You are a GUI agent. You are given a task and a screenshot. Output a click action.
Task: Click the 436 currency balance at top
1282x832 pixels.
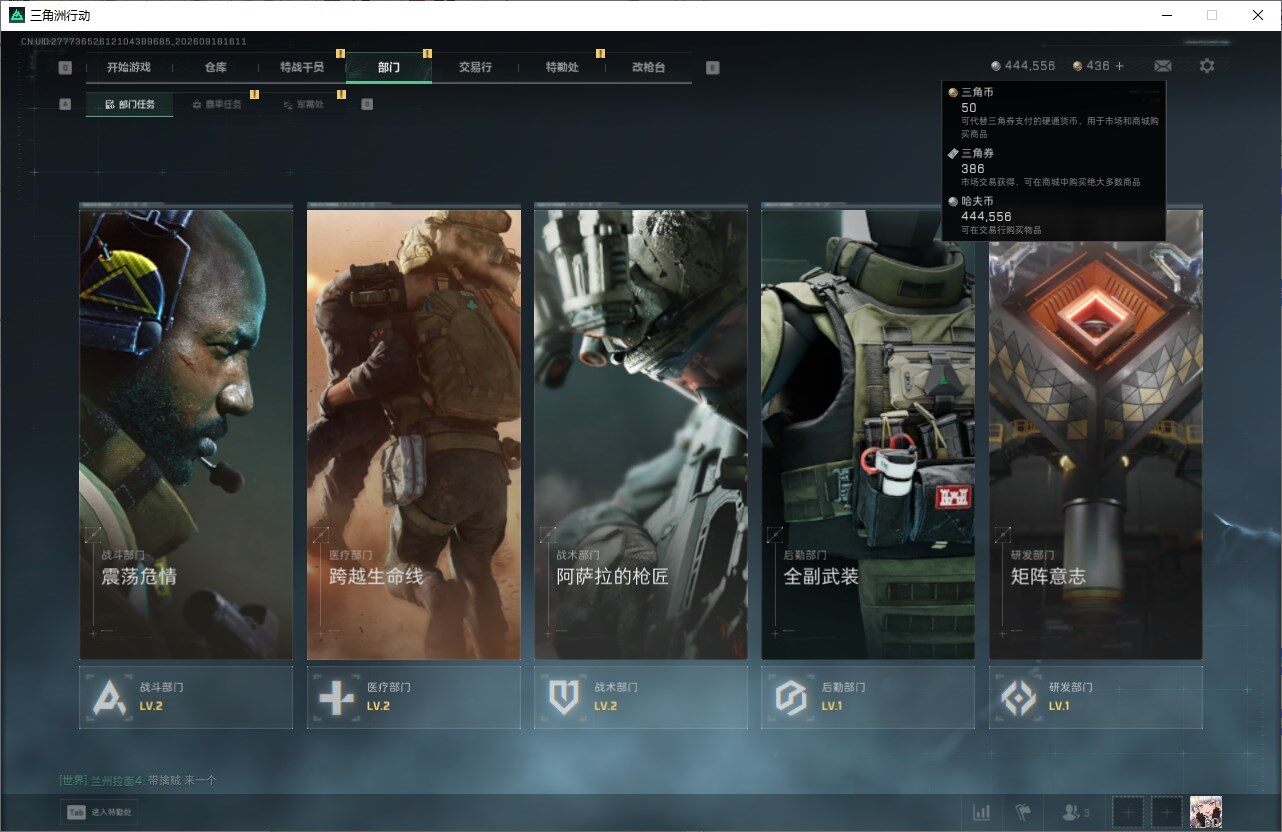(1098, 66)
